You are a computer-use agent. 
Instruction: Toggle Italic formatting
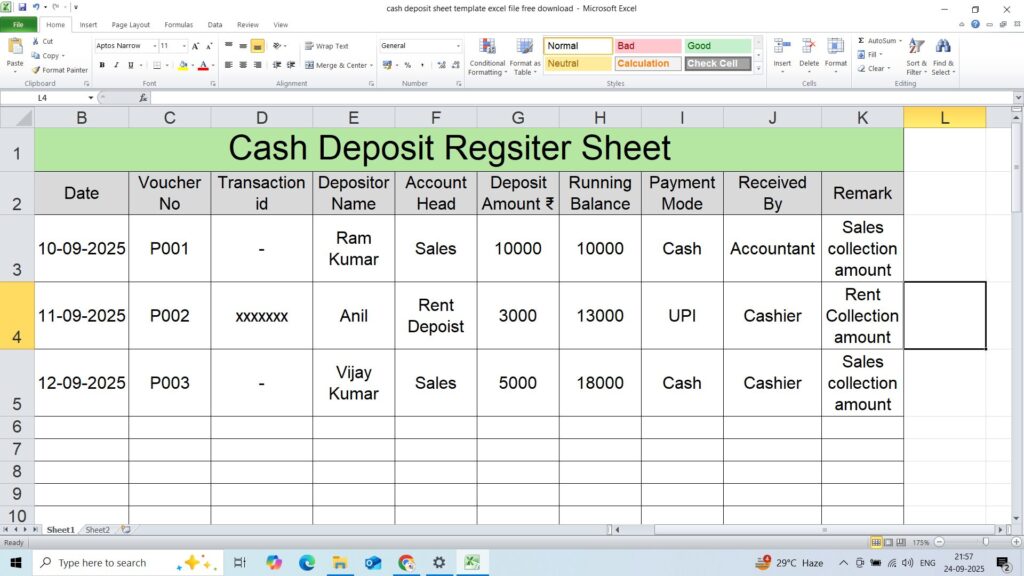[x=117, y=65]
